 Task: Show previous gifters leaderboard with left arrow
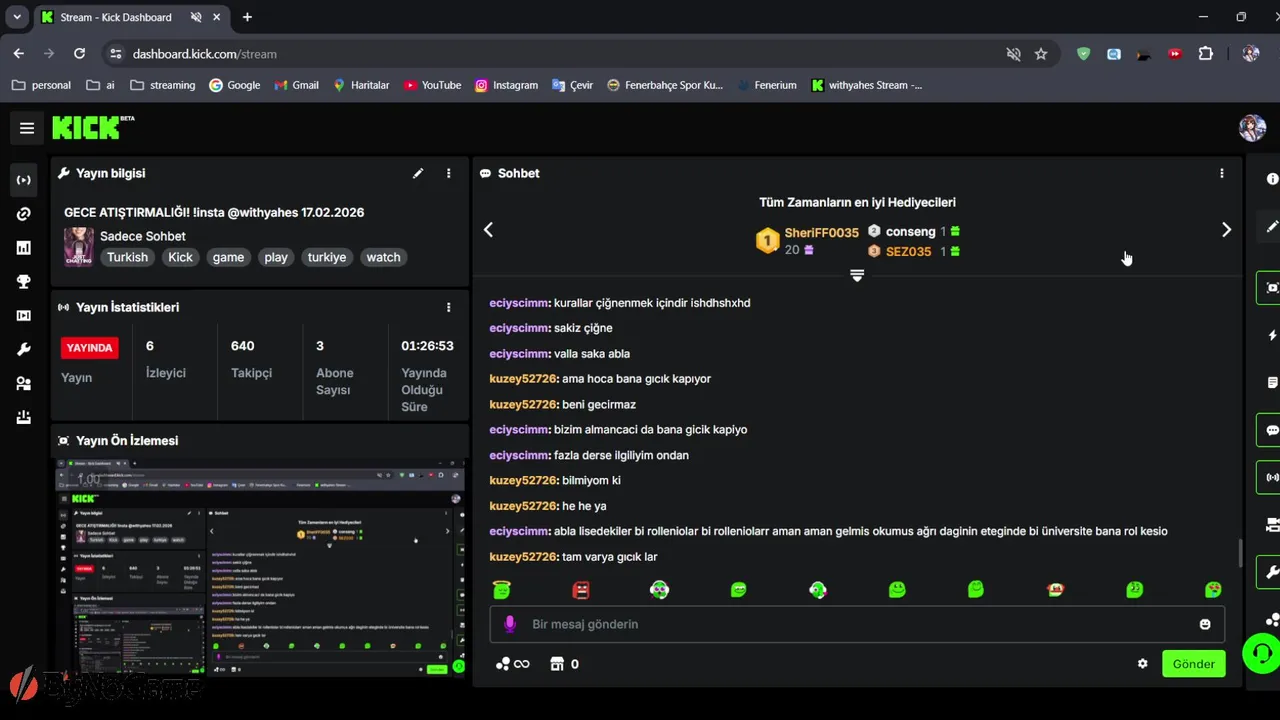(x=488, y=230)
